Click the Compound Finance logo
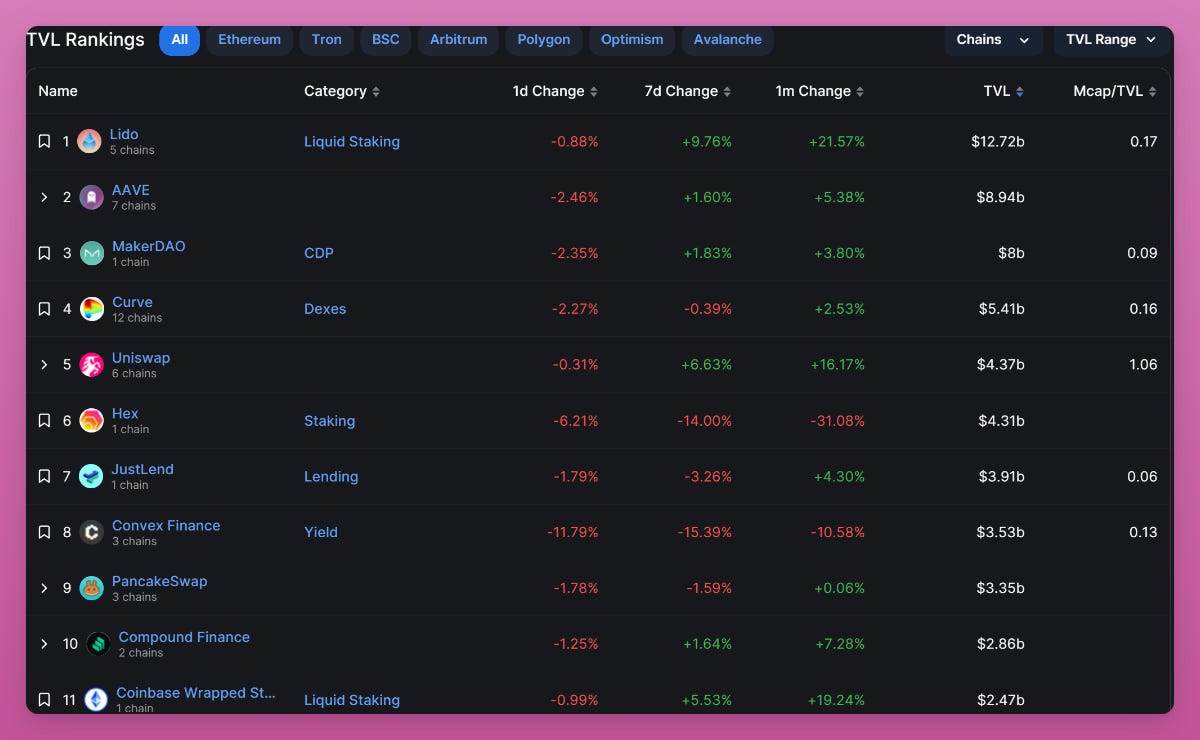Viewport: 1200px width, 740px height. pyautogui.click(x=98, y=644)
